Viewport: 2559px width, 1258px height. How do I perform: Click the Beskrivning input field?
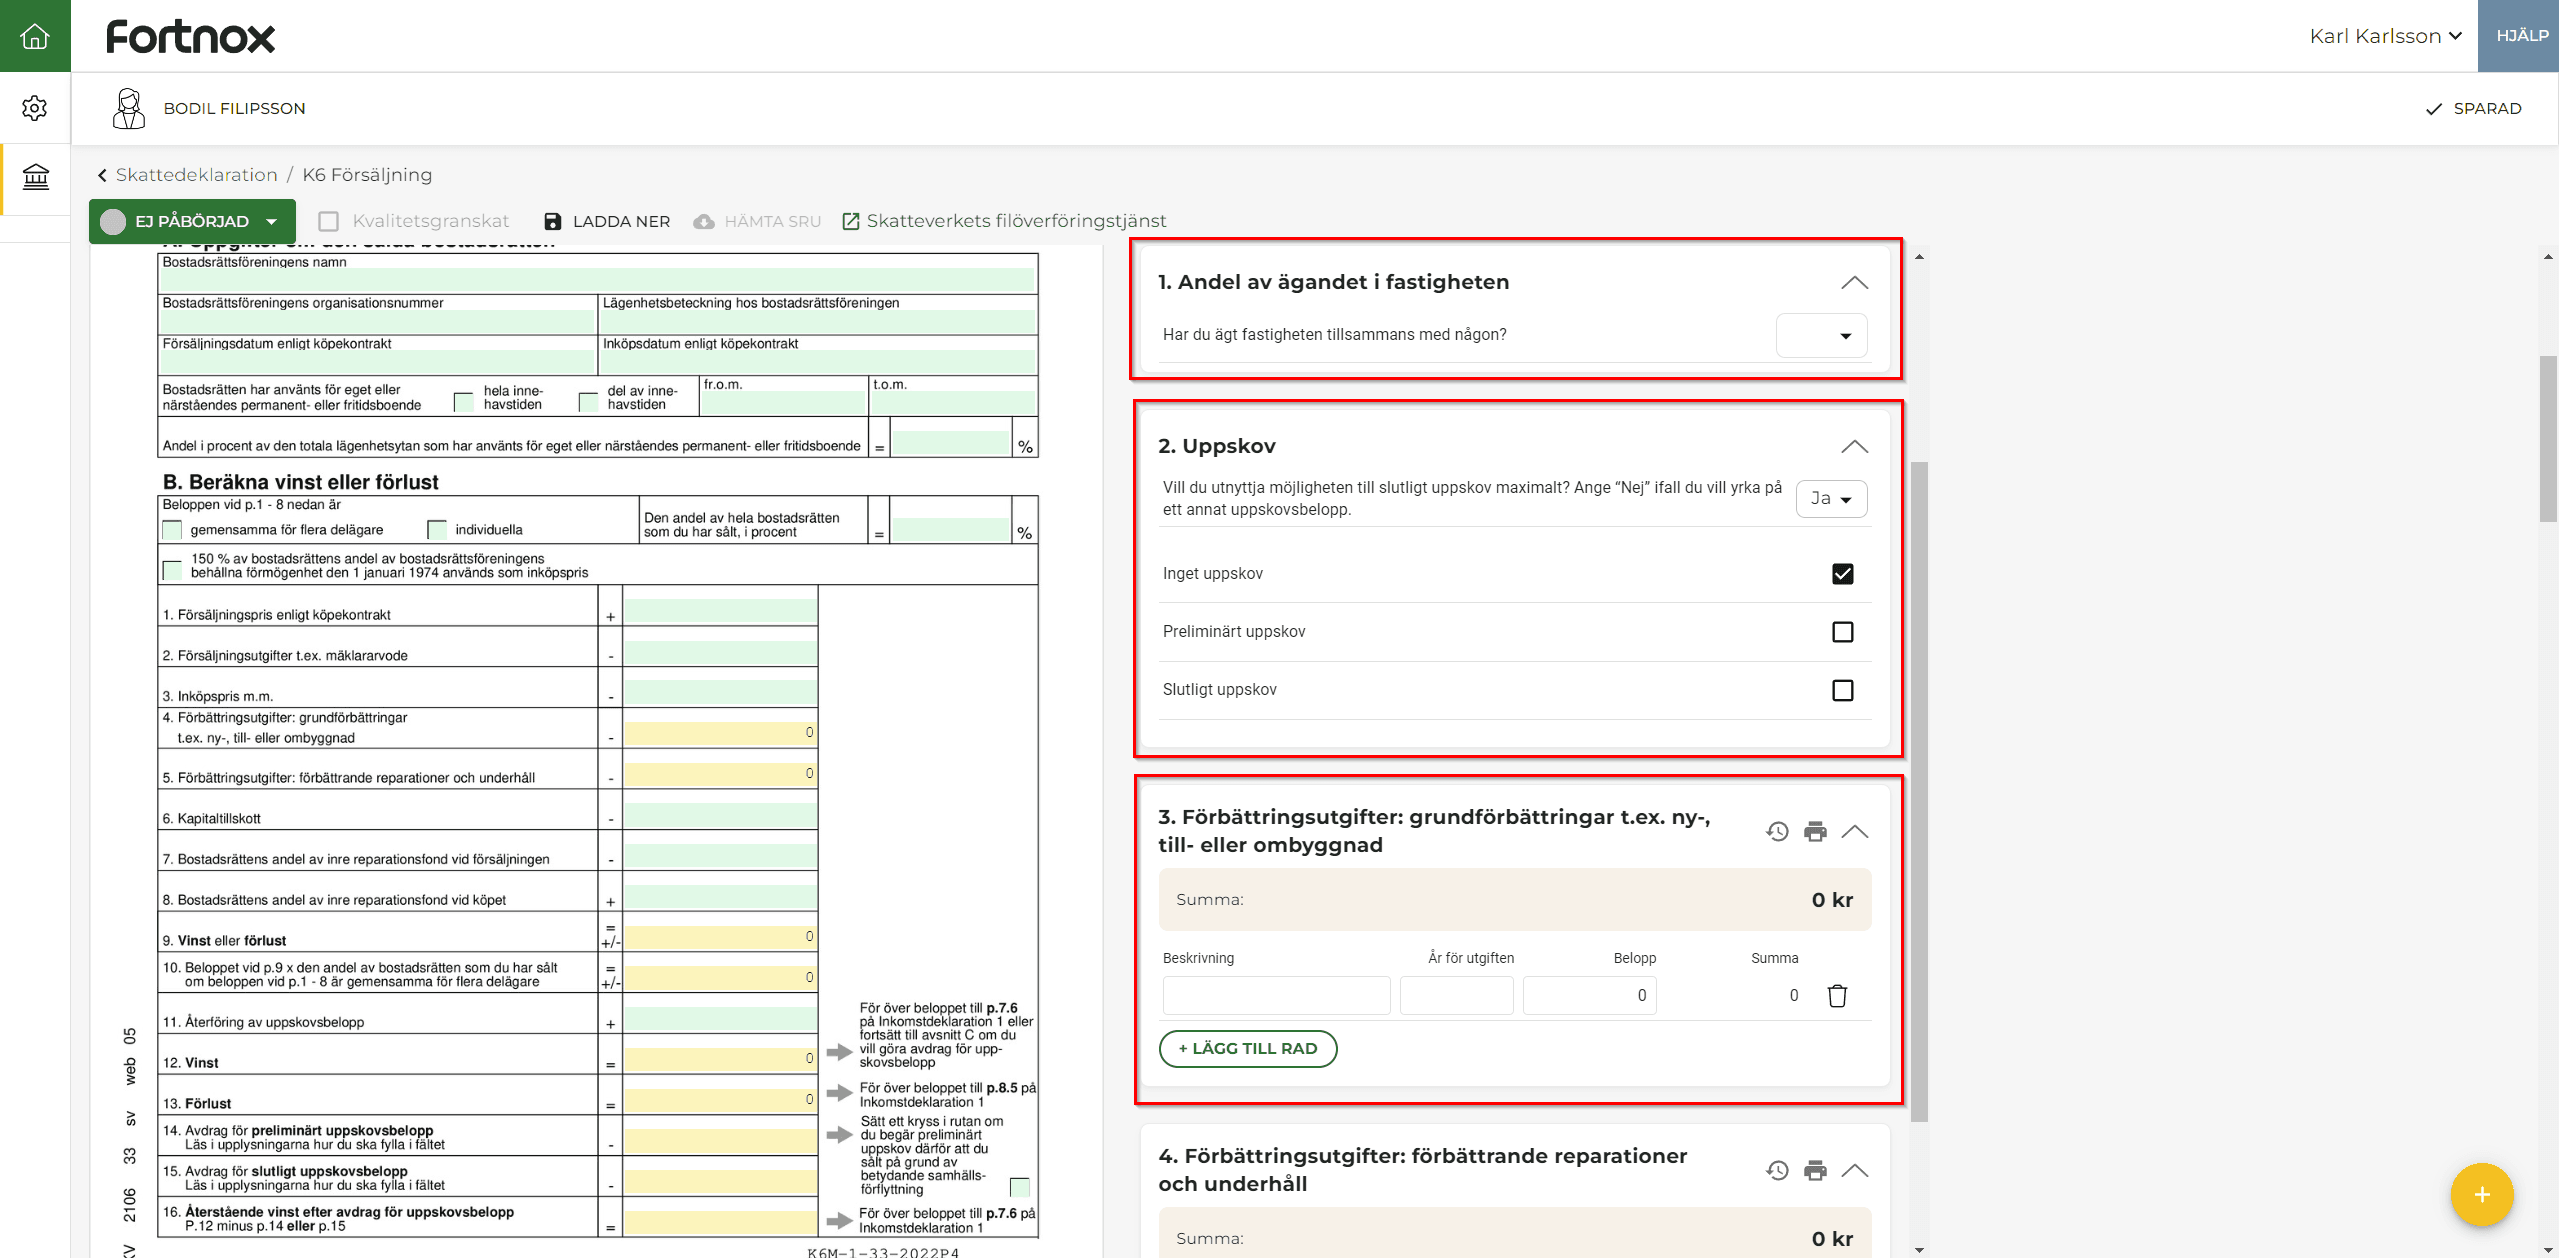click(1276, 995)
